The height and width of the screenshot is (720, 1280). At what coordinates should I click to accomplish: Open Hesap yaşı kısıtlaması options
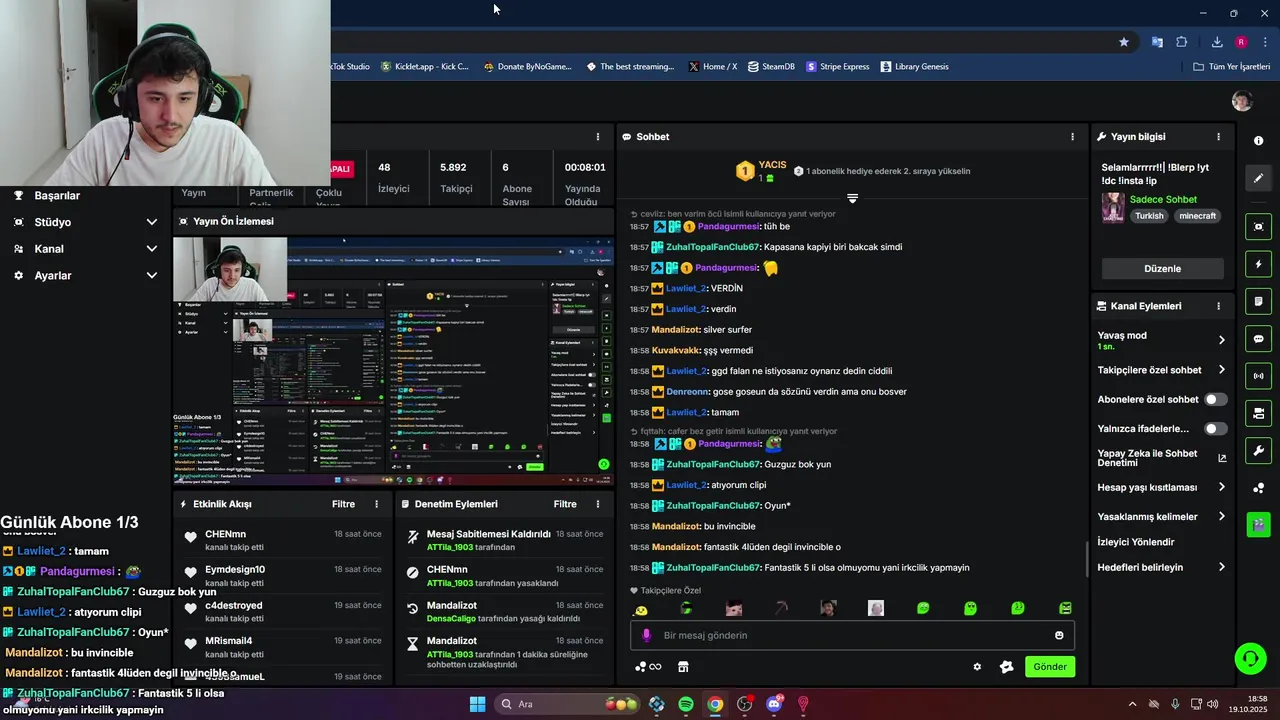point(1221,487)
